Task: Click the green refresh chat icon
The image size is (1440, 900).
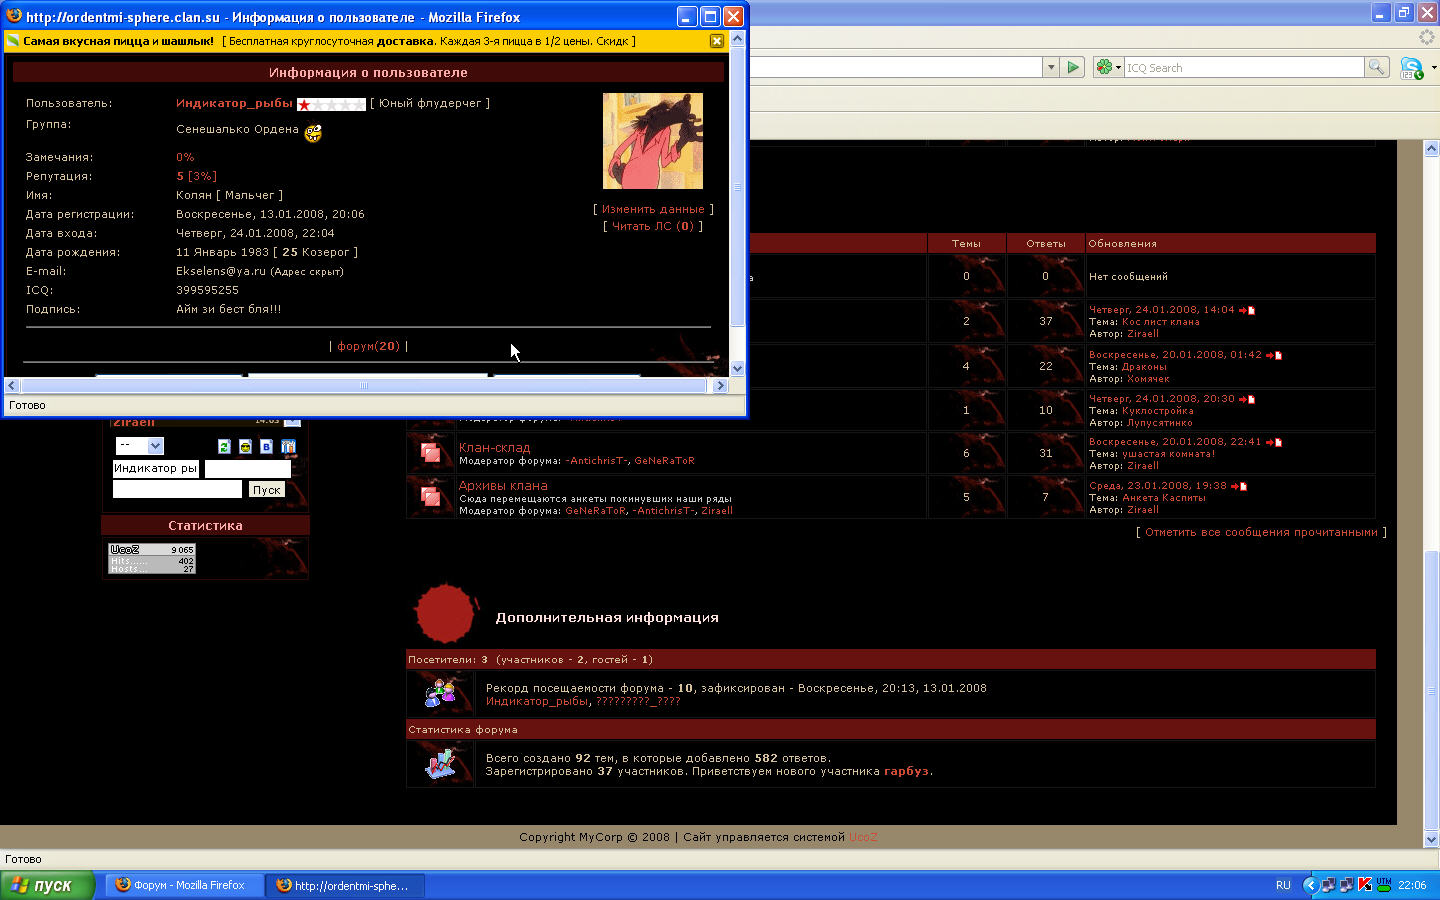Action: tap(224, 446)
